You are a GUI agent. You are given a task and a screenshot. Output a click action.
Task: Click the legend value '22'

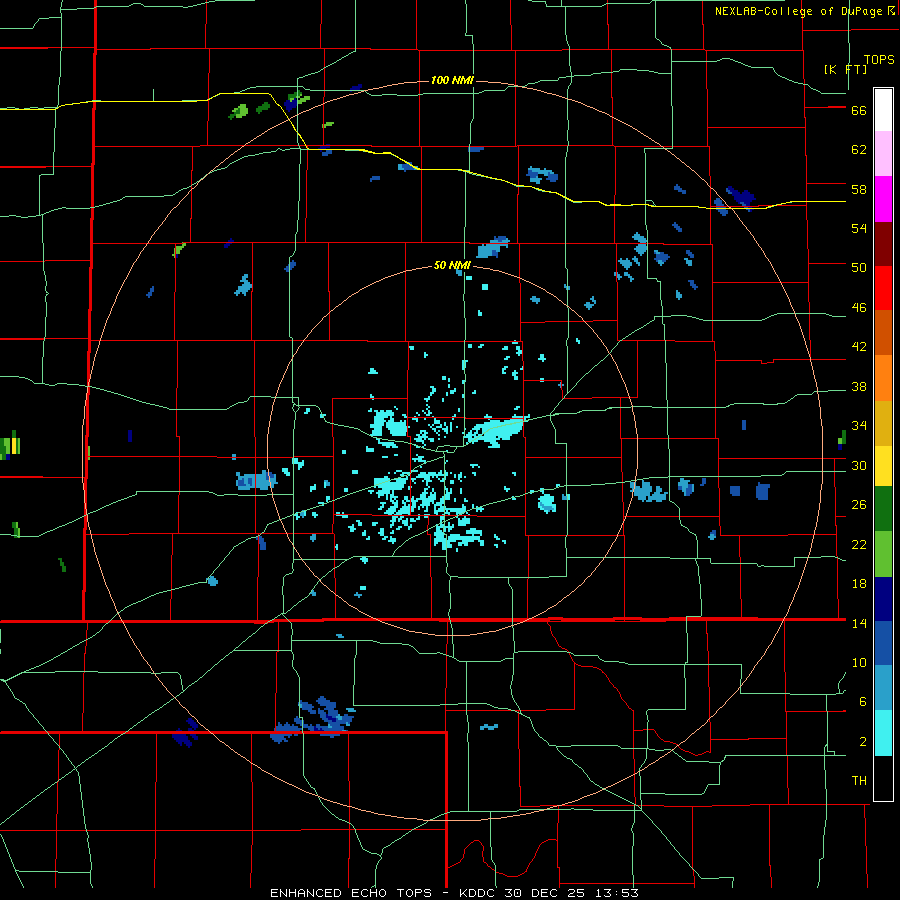[x=859, y=544]
